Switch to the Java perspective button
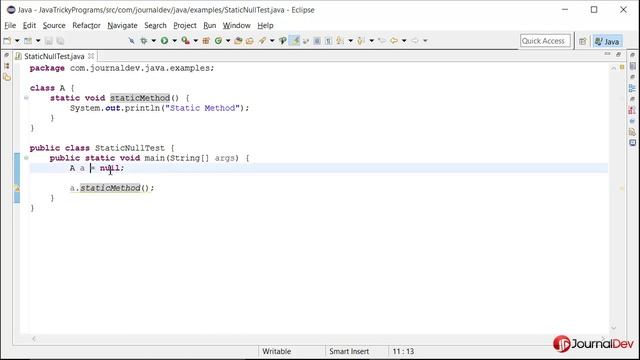The image size is (640, 360). (607, 41)
